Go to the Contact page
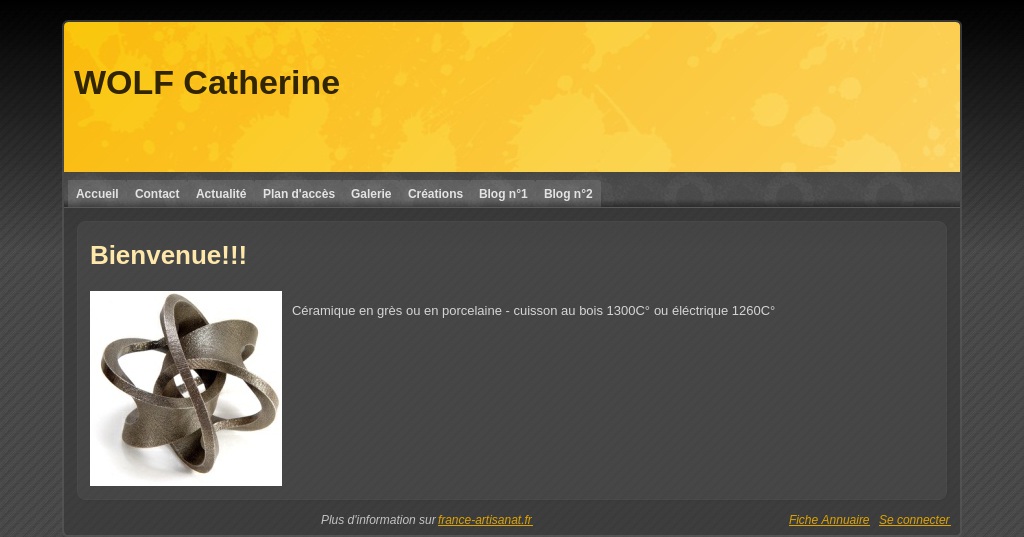Viewport: 1024px width, 537px height. tap(157, 194)
